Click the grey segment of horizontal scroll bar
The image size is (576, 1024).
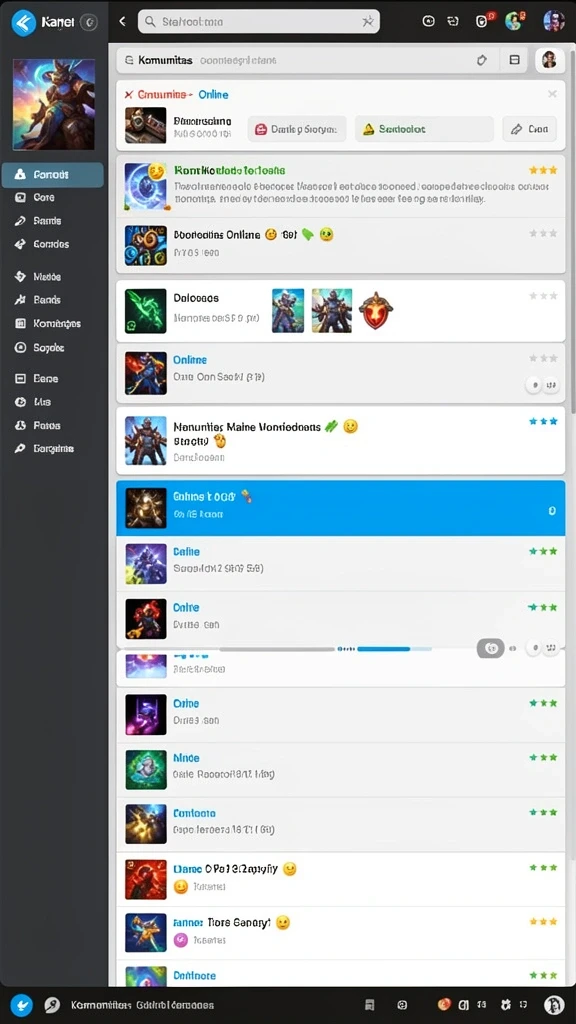[x=278, y=649]
